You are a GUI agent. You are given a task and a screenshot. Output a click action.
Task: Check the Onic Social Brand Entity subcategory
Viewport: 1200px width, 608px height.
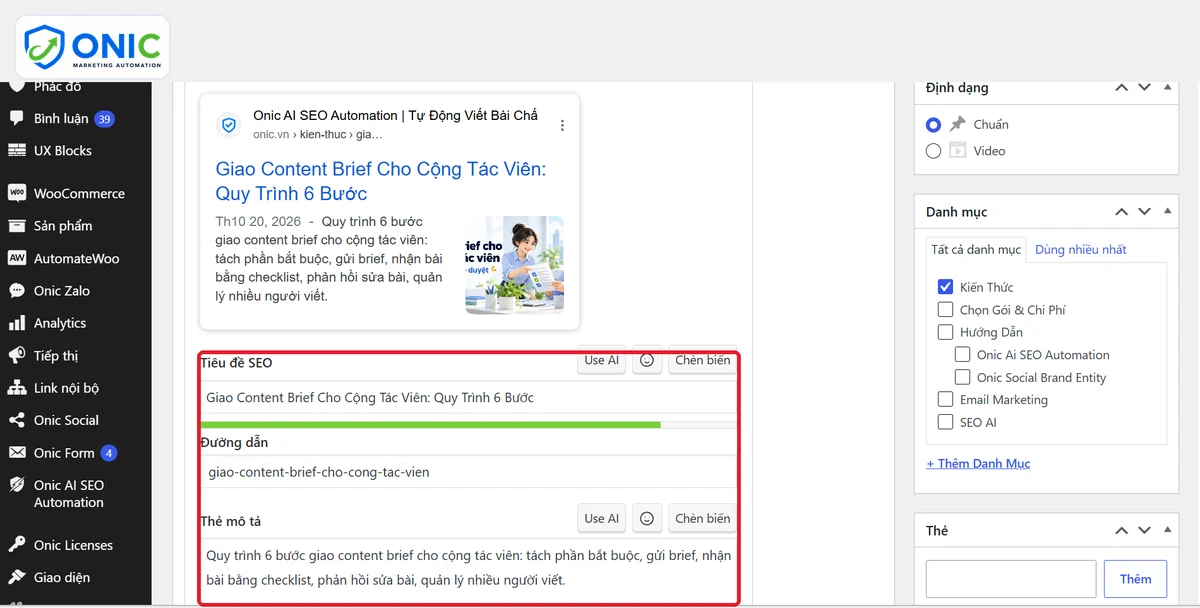[962, 377]
